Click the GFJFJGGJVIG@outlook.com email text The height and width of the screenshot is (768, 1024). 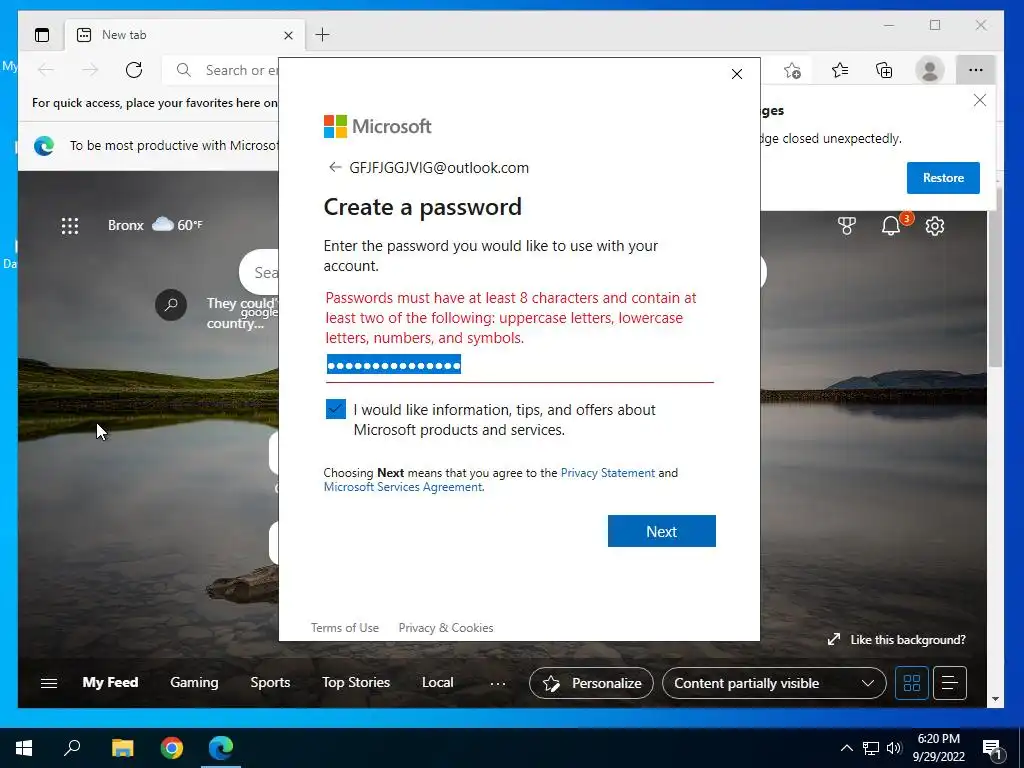click(x=439, y=167)
